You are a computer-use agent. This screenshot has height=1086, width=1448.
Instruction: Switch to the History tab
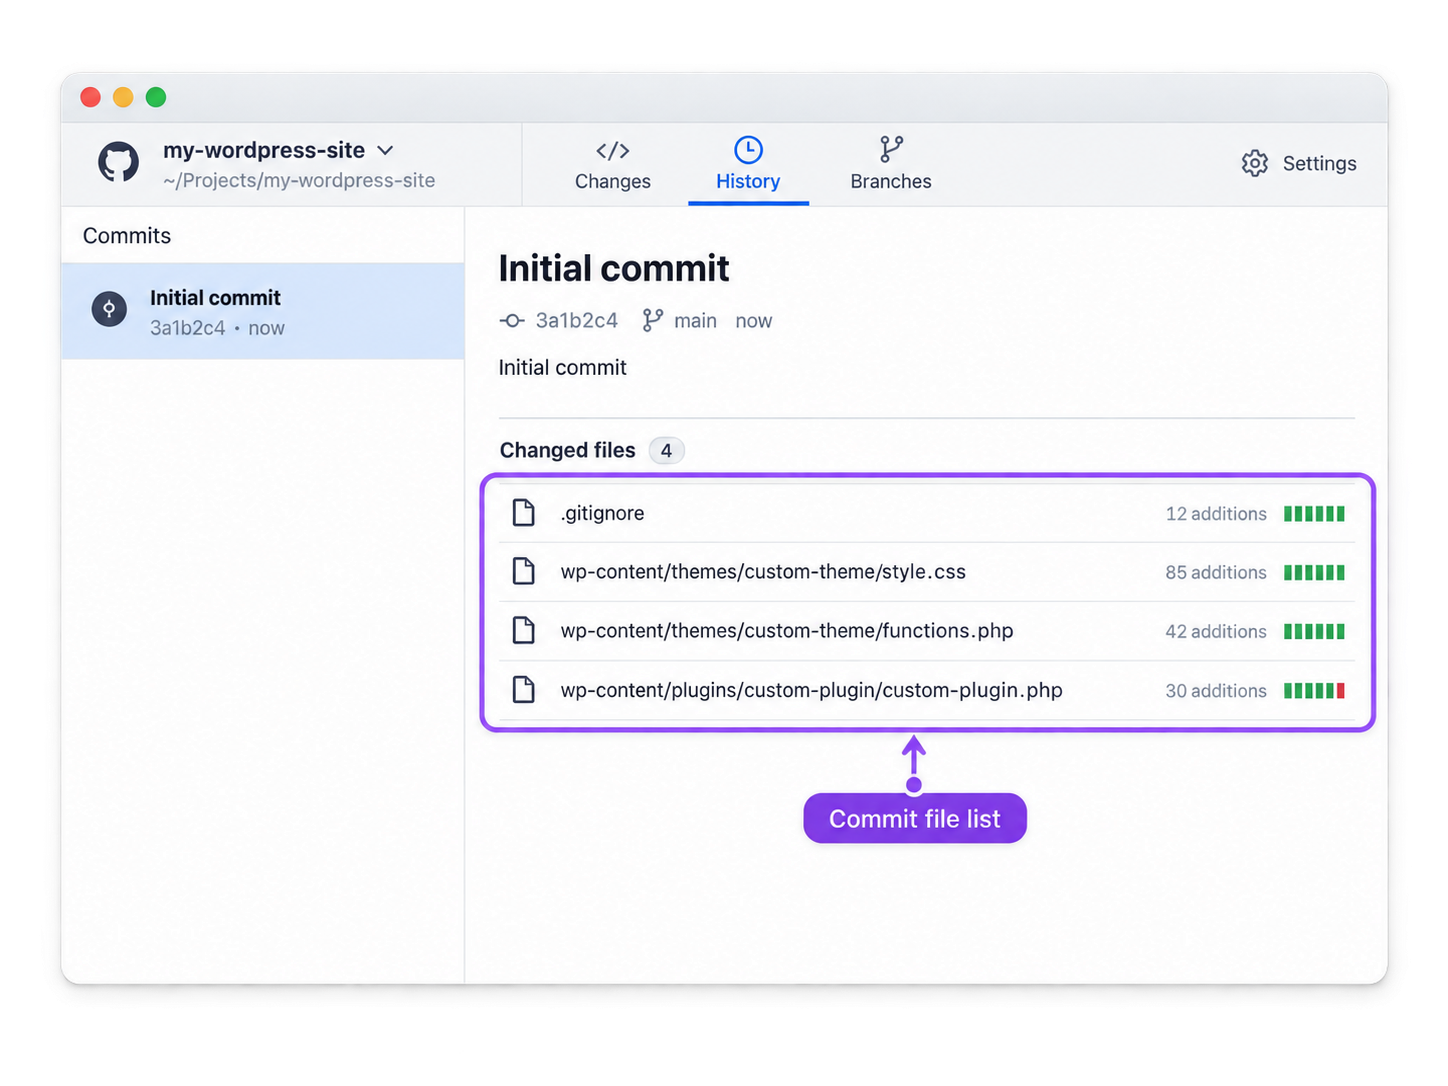[x=748, y=165]
